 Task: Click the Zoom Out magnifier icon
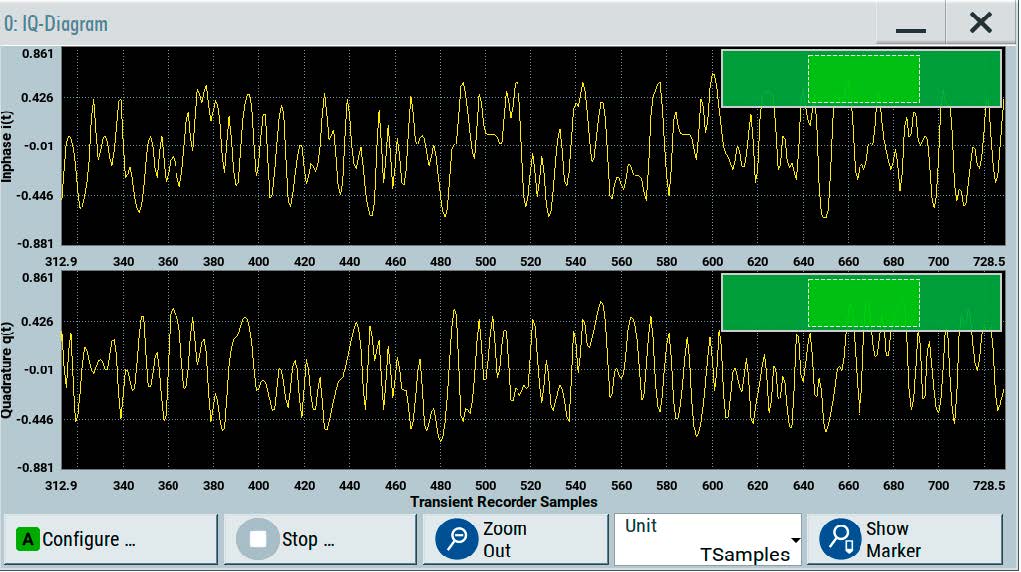coord(457,539)
